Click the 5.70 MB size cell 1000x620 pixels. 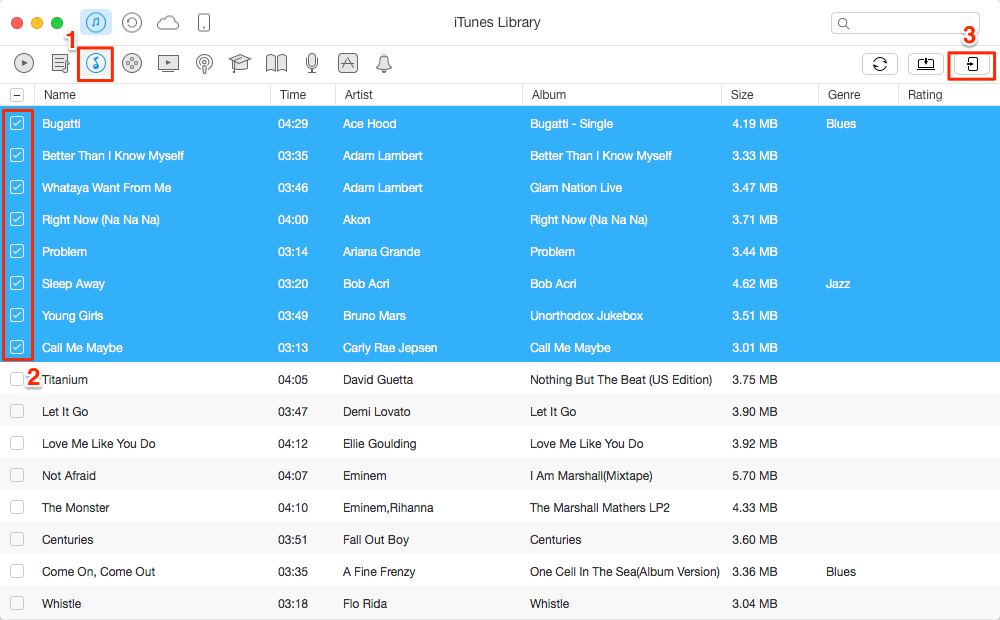coord(754,476)
